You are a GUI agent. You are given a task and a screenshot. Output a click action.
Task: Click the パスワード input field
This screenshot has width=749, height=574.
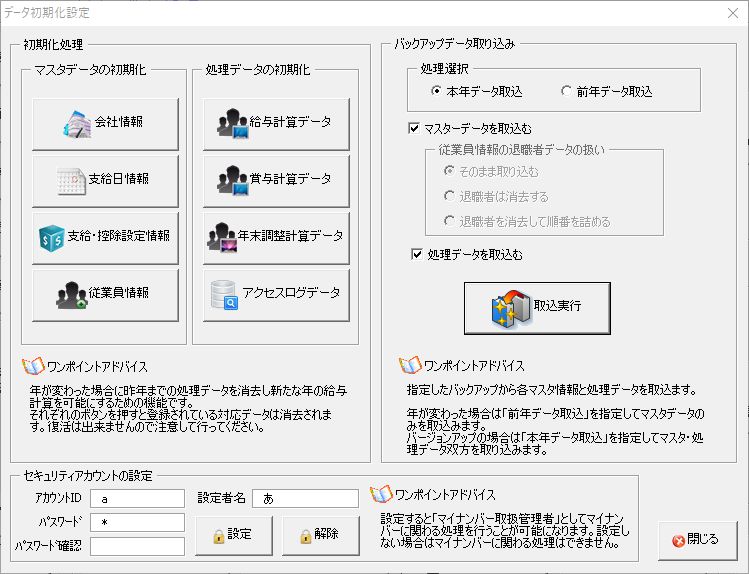click(137, 522)
